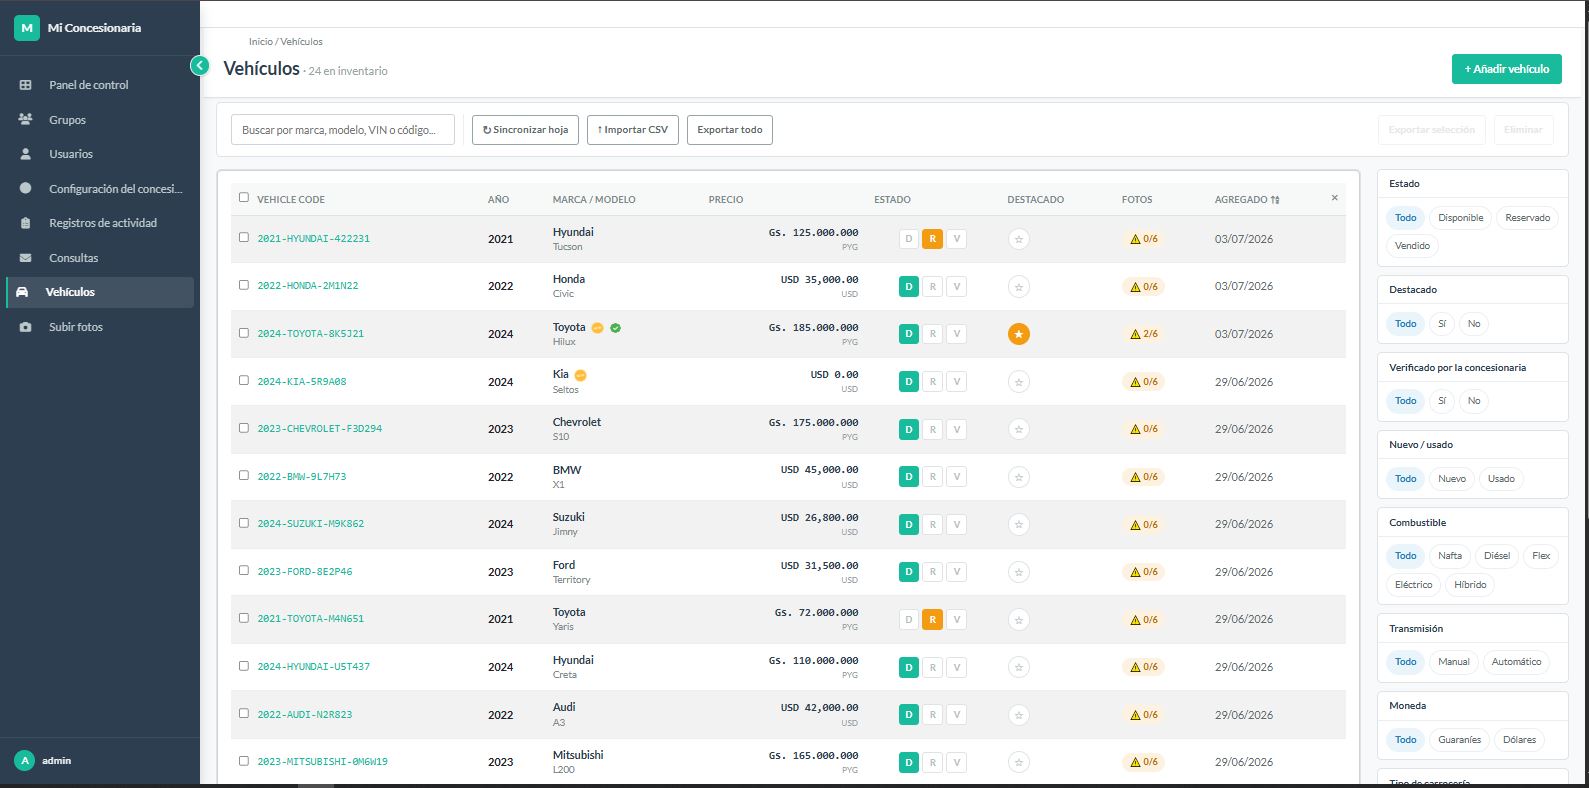
Task: Click the 2/6 photos badge for Toyota Hilux
Action: (1144, 334)
